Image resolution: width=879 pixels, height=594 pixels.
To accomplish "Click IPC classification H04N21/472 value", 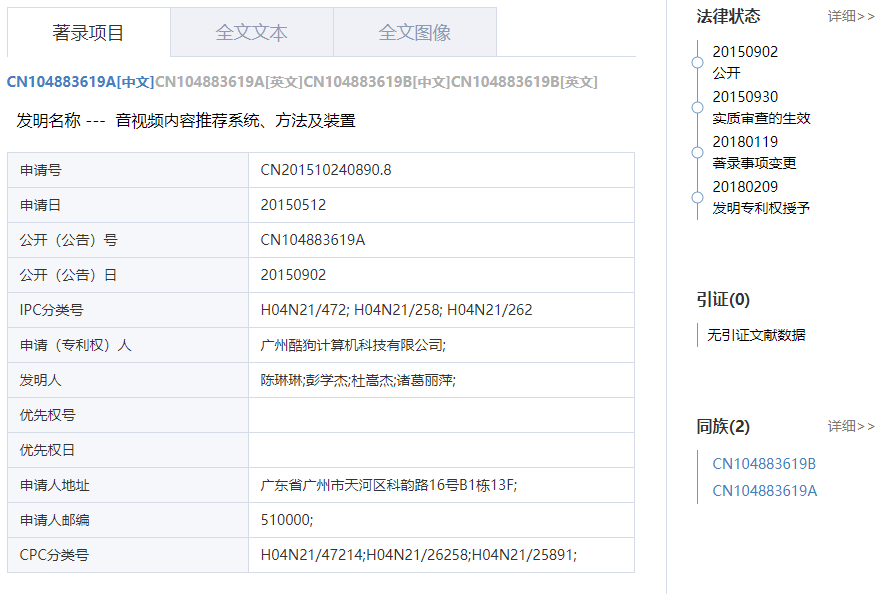I will (x=304, y=310).
